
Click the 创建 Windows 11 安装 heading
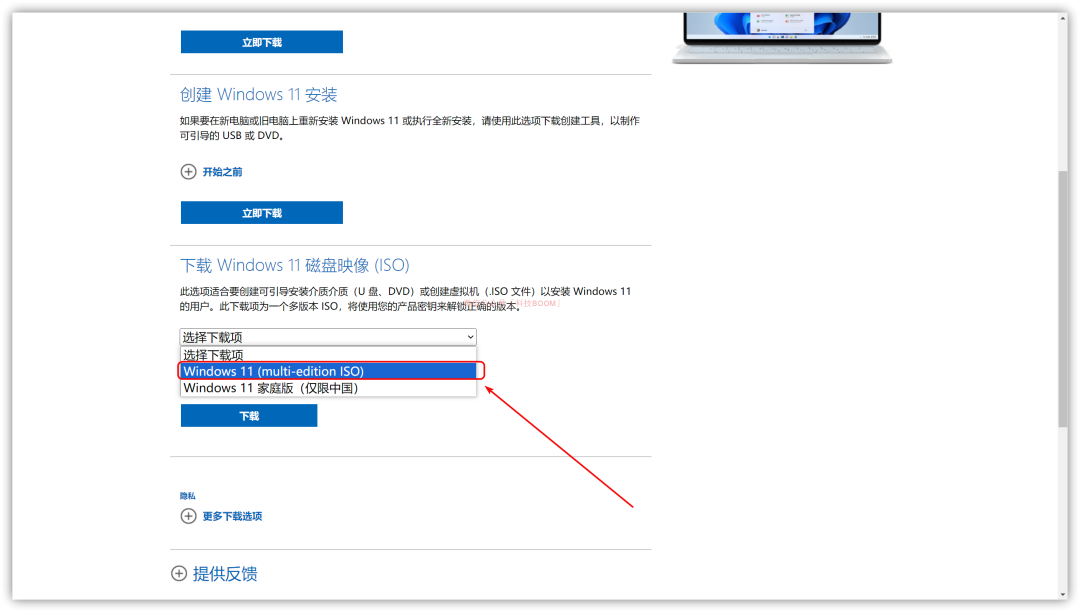[x=258, y=94]
